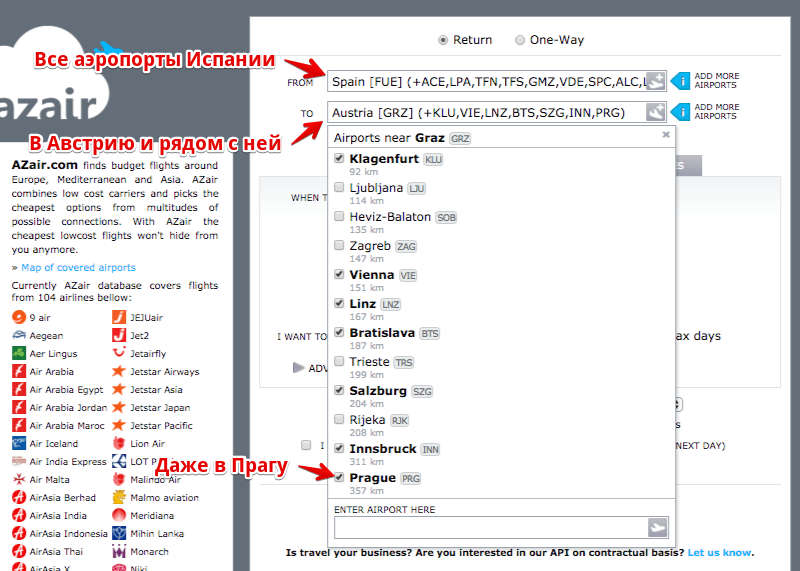The width and height of the screenshot is (800, 571).
Task: Uncheck the Klagenfurt KLU airport
Action: 339,158
